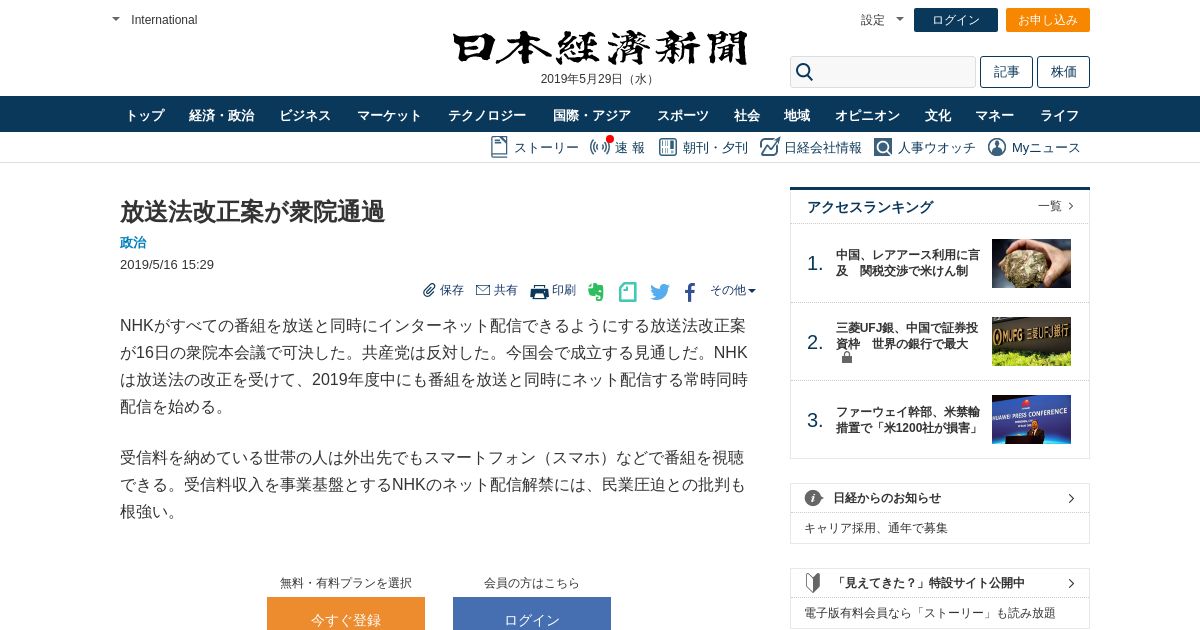Screen dimensions: 1200x630
Task: Click the 政治 category link
Action: coord(133,242)
